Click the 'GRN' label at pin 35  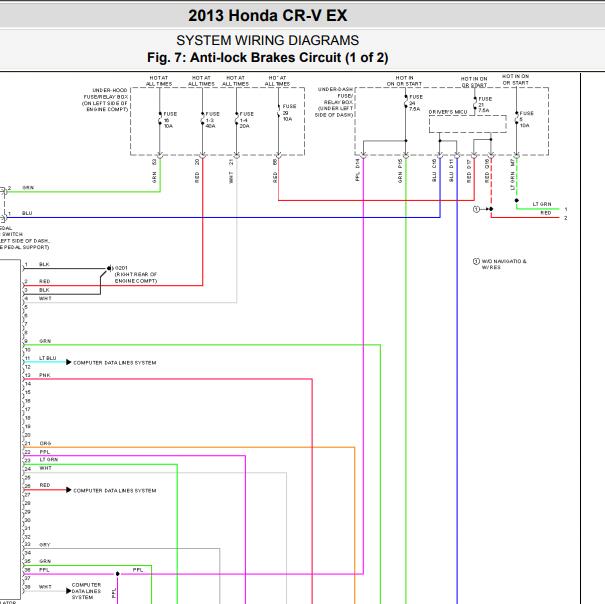point(45,562)
